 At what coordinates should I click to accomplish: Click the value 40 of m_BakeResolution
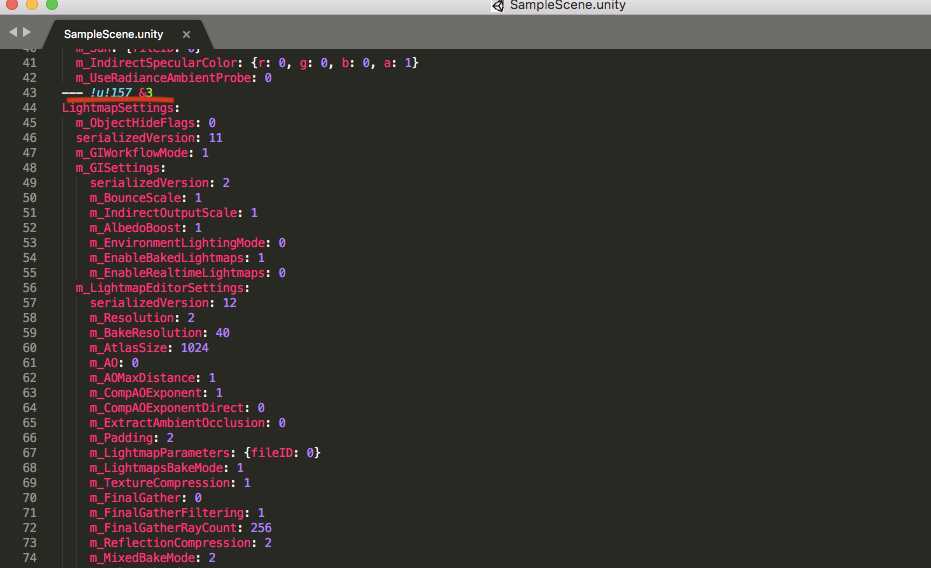(223, 333)
